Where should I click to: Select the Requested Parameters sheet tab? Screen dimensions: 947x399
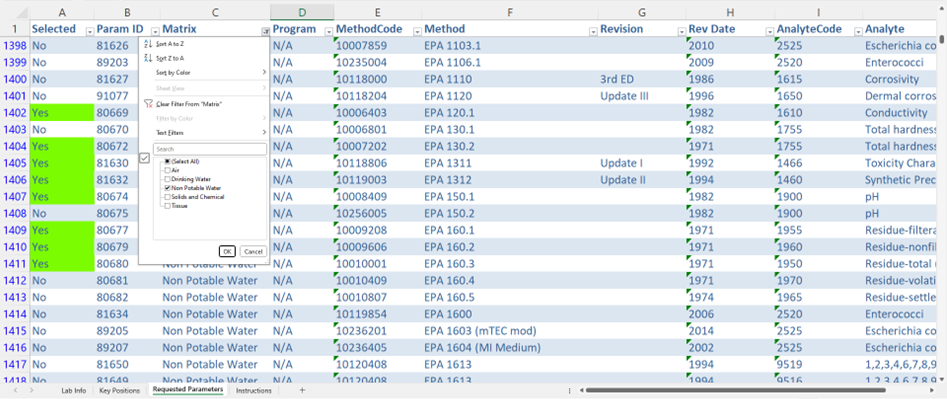click(x=188, y=390)
